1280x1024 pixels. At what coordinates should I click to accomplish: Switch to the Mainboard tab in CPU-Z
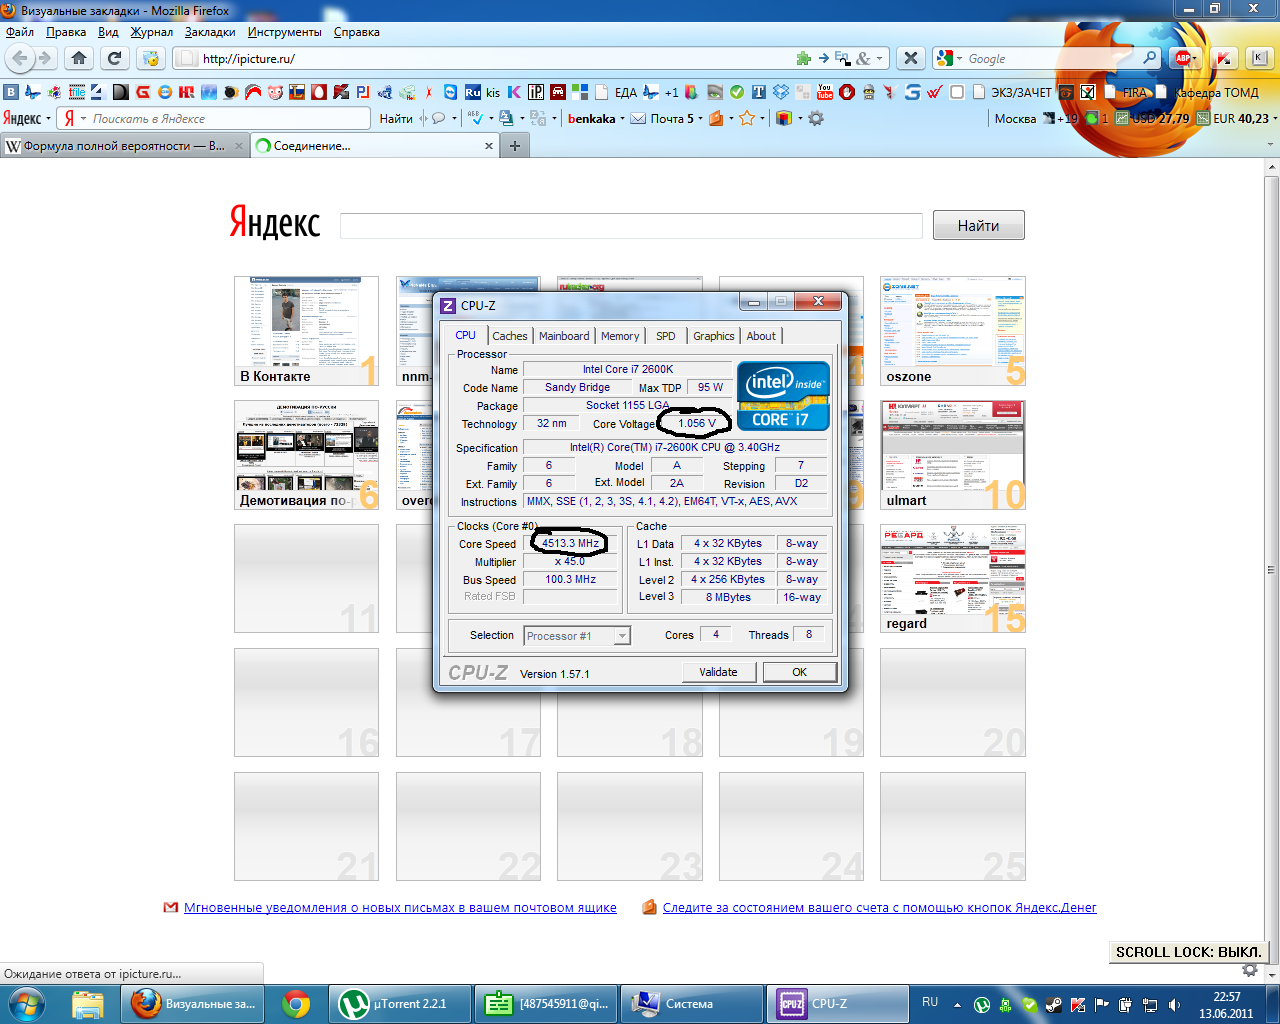point(564,336)
